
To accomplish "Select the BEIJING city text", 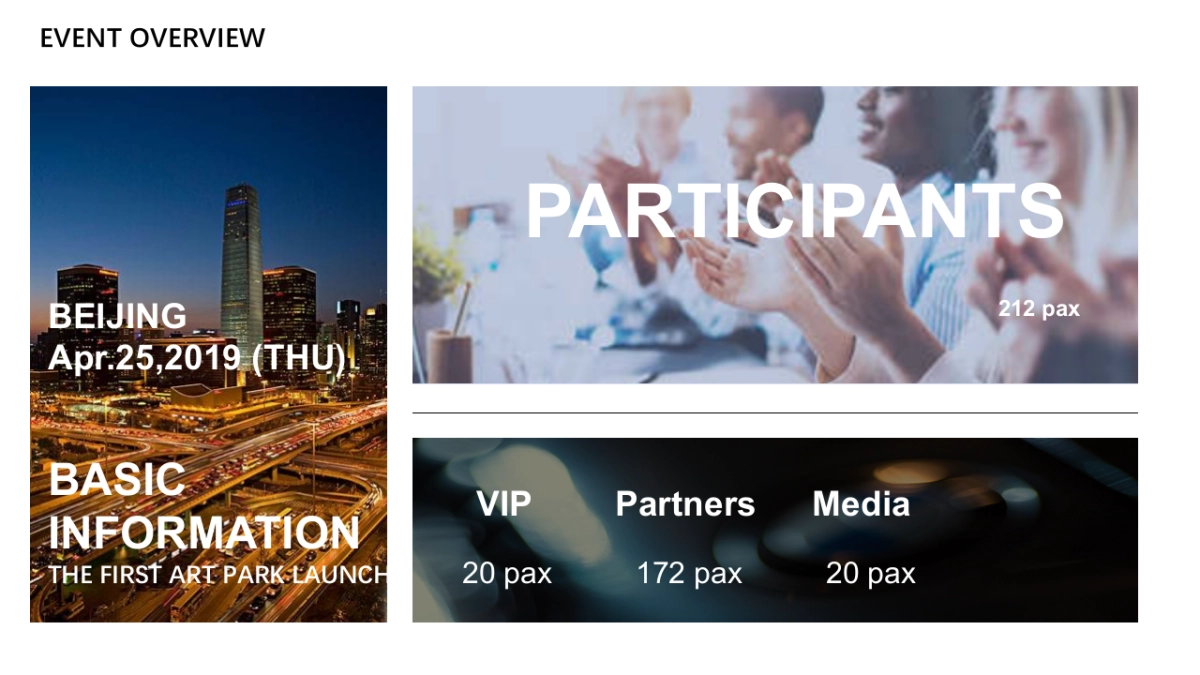I will (117, 316).
